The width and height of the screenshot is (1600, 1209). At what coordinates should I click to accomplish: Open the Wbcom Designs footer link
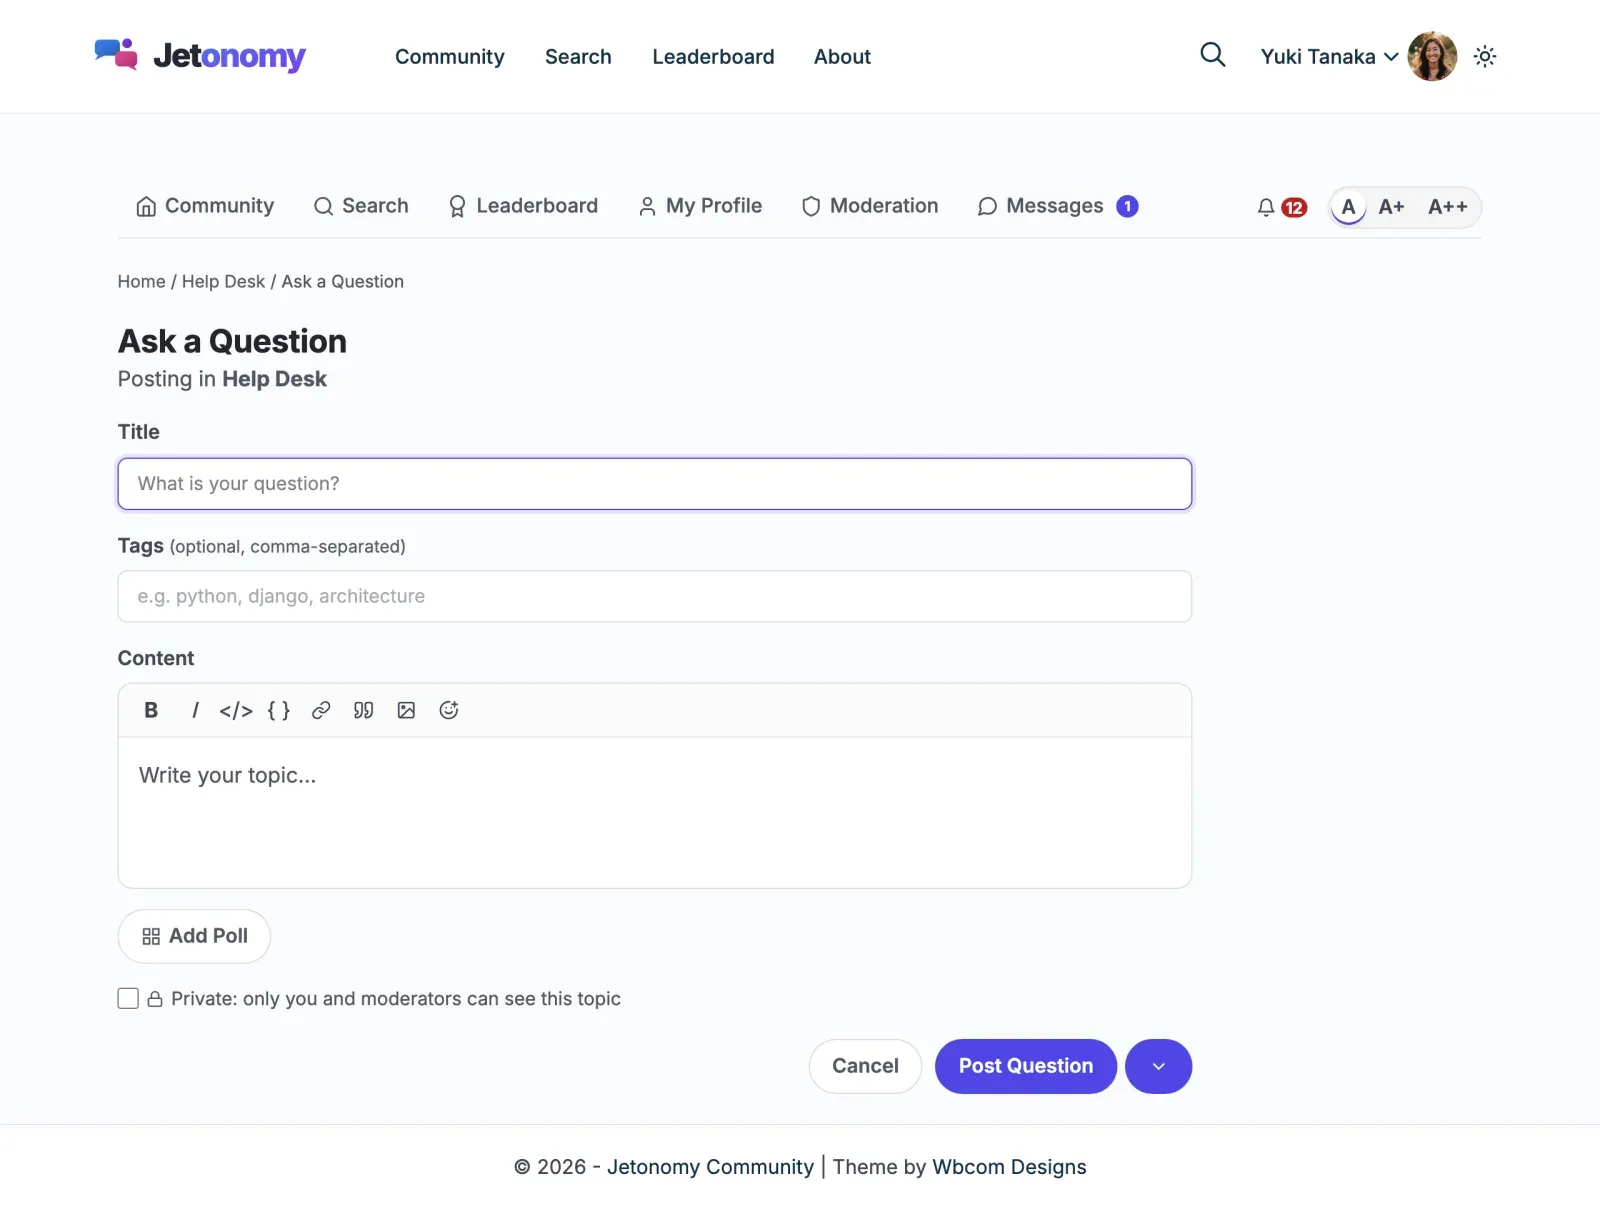[x=1009, y=1167]
